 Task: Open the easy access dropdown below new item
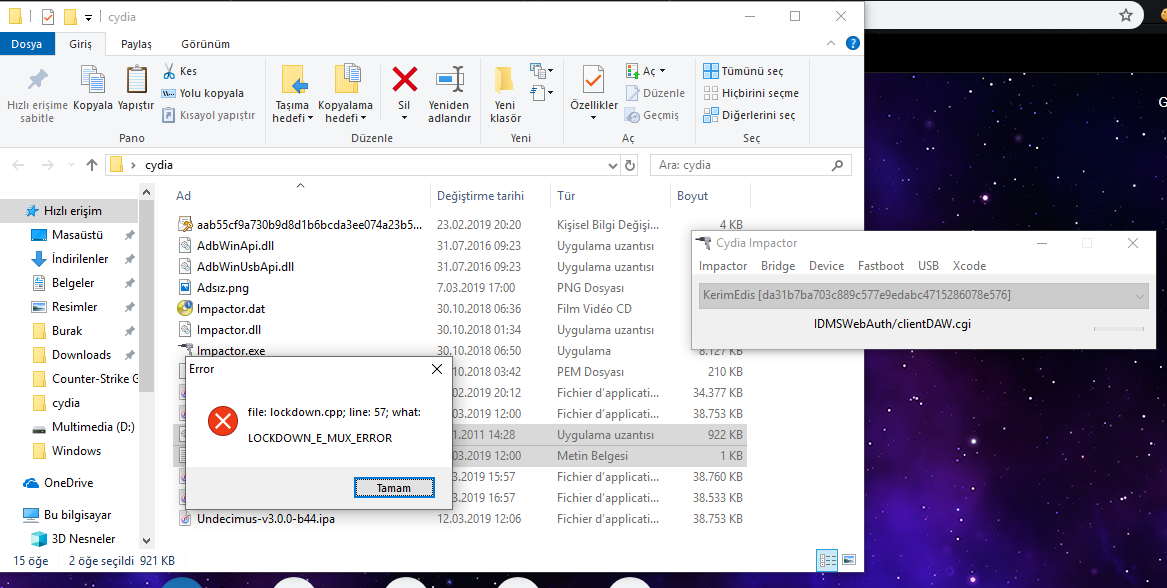(541, 93)
